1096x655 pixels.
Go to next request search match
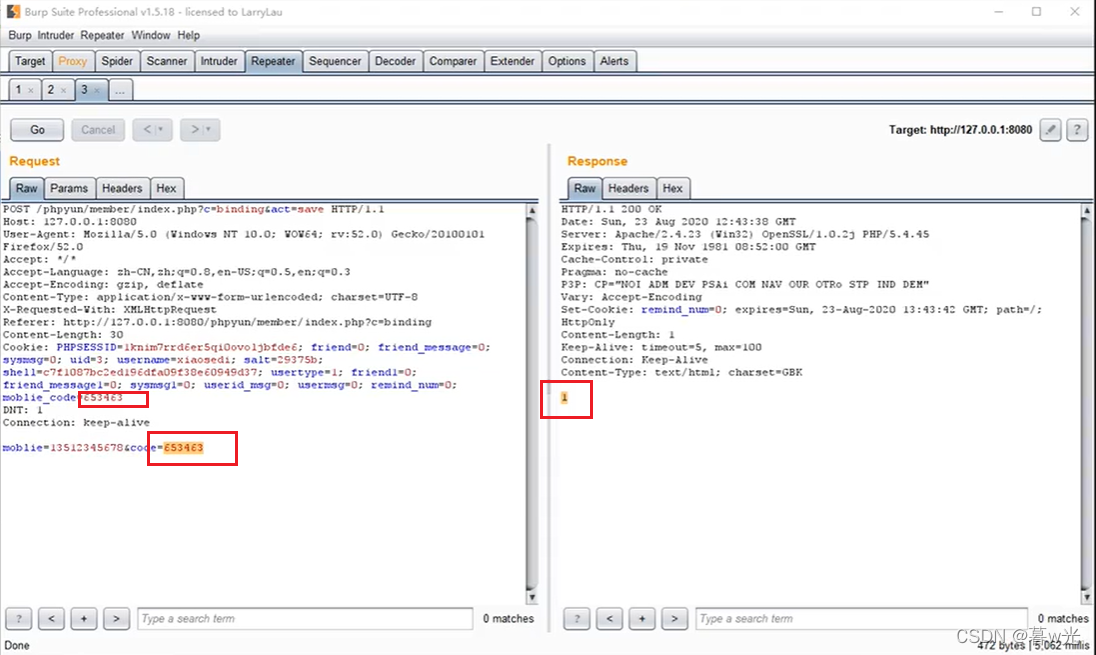click(116, 619)
